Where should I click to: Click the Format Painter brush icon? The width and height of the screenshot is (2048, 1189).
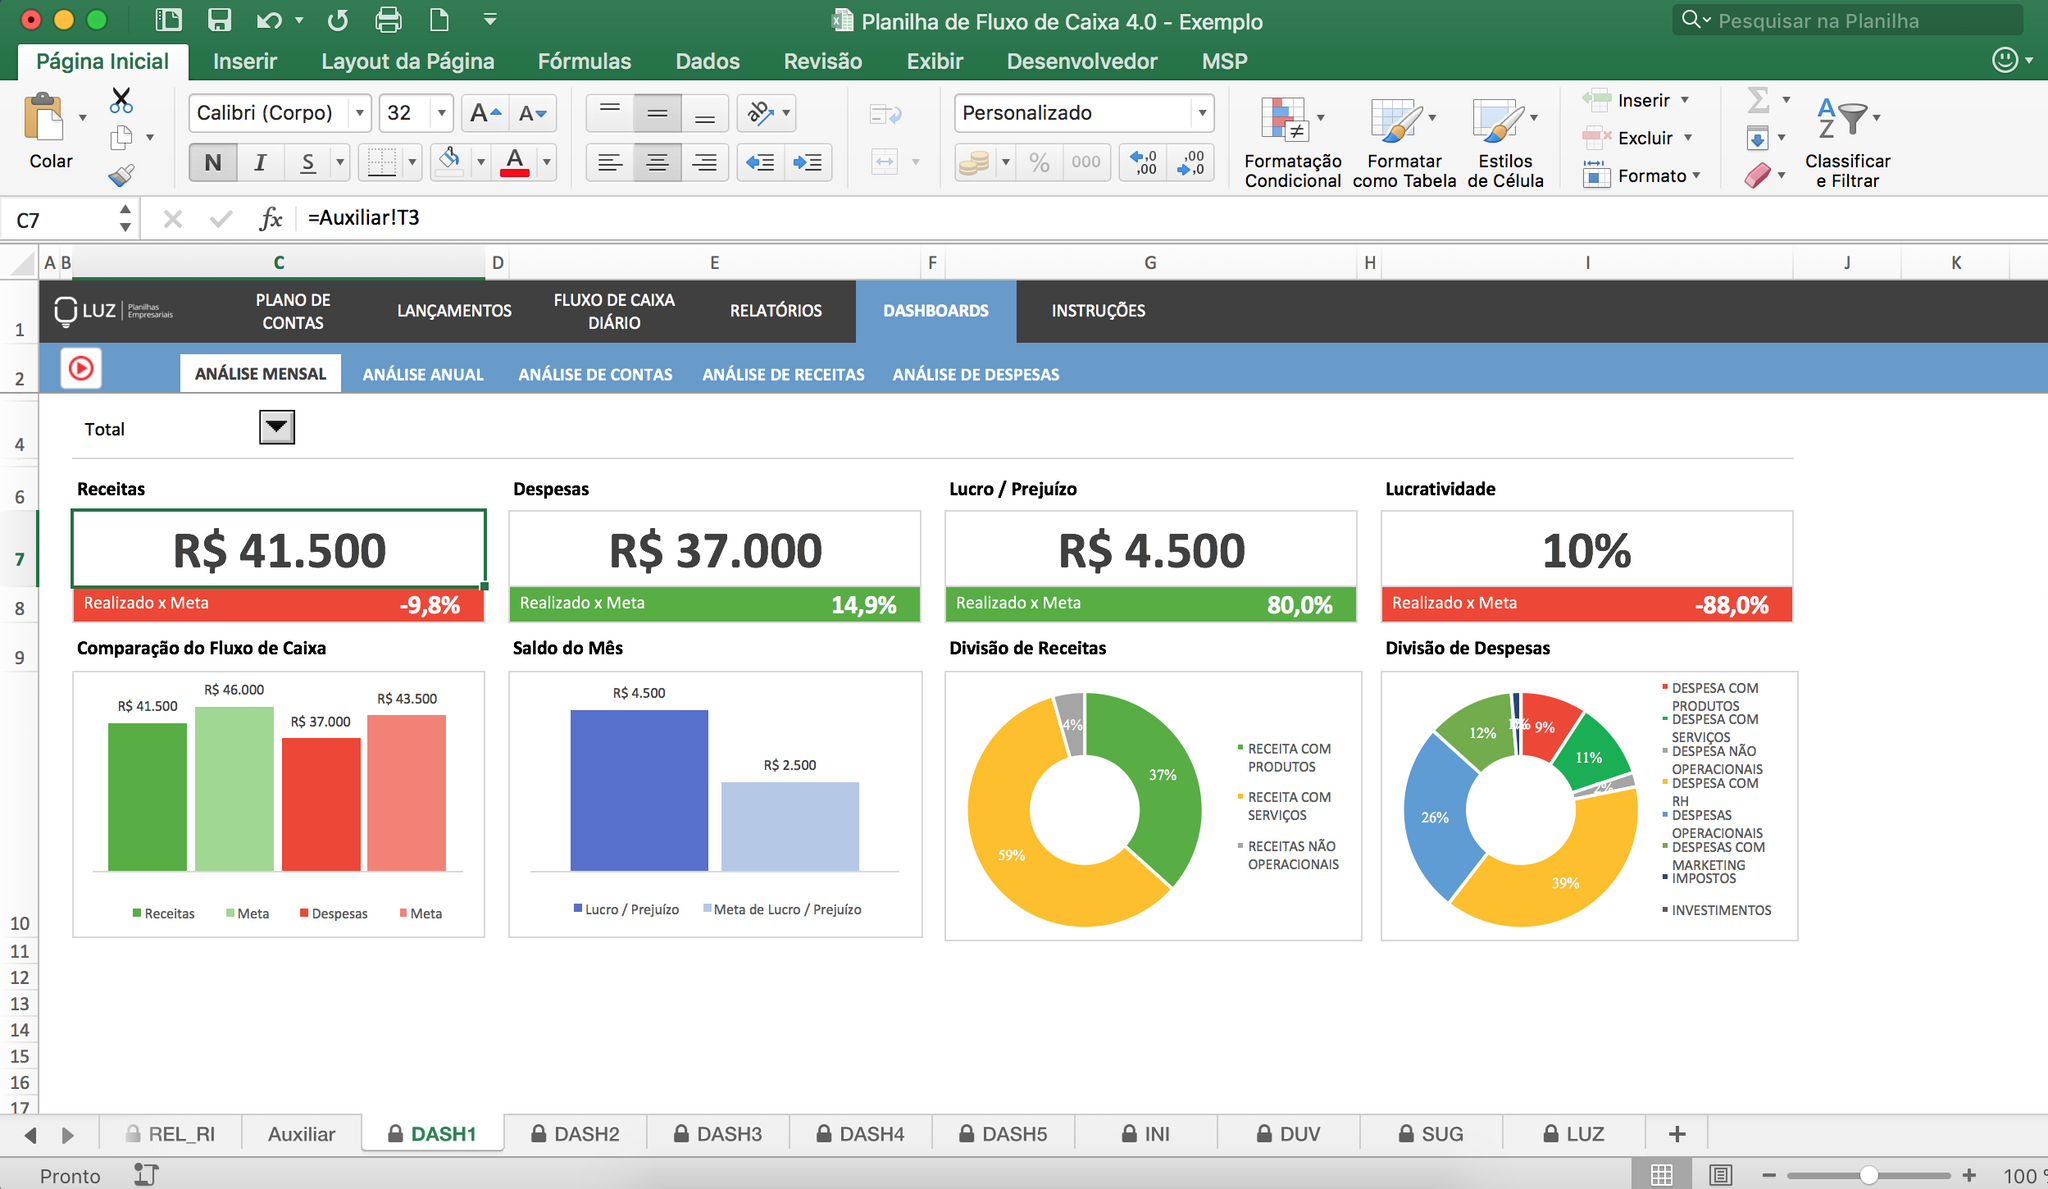coord(121,176)
